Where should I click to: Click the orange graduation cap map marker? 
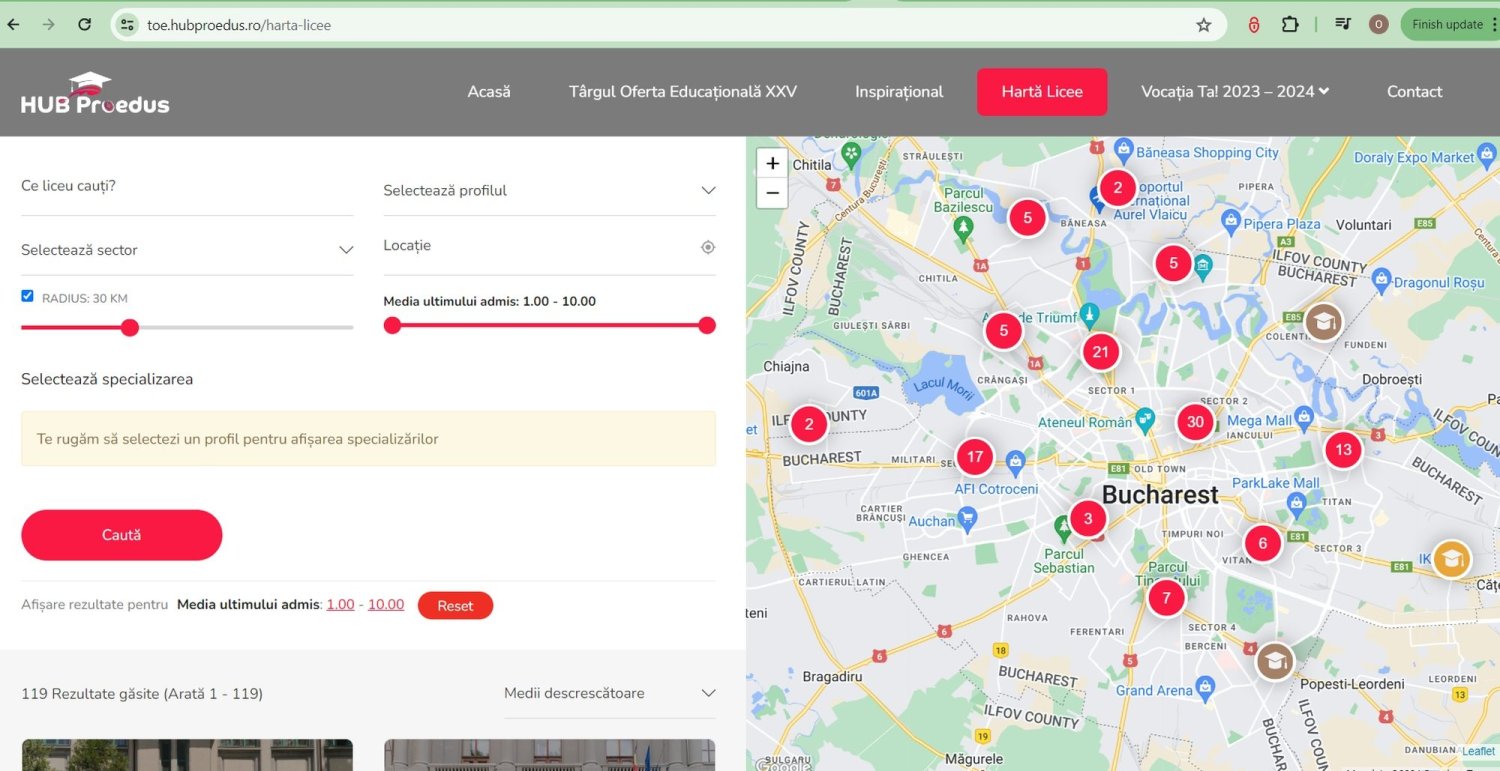(1451, 559)
